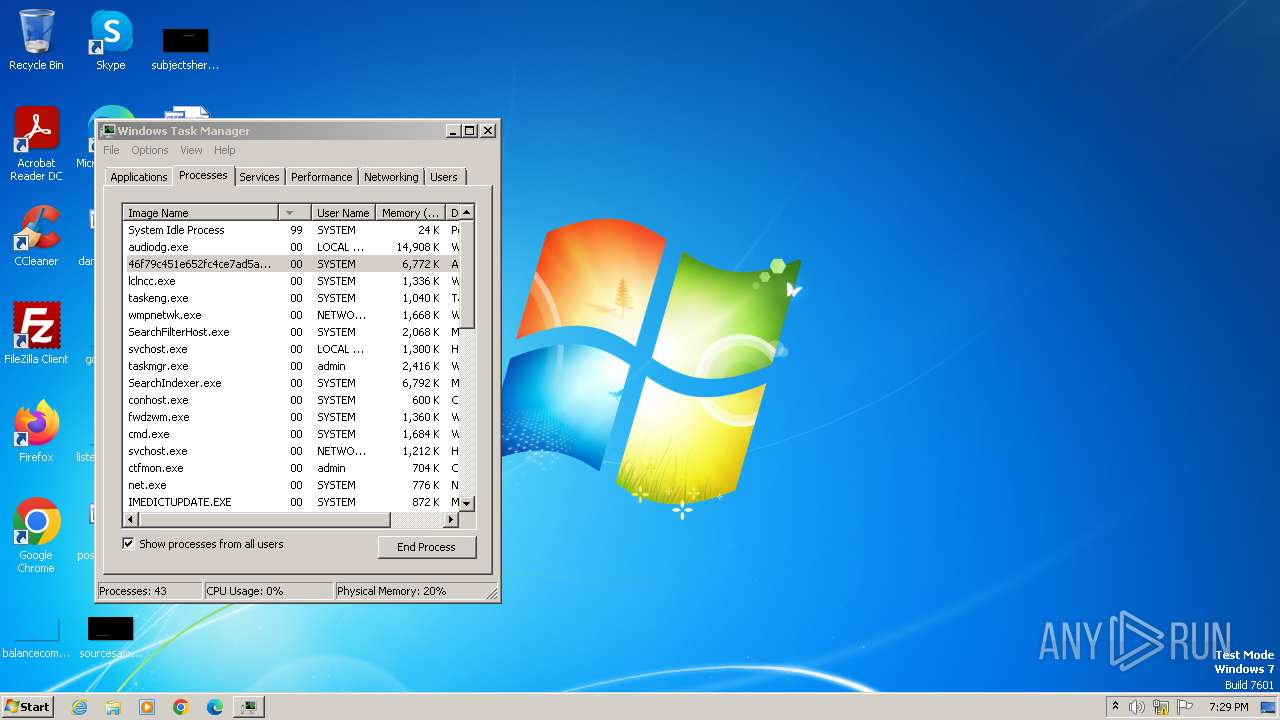Launch Firefox from the desktop
This screenshot has width=1280, height=720.
36,431
